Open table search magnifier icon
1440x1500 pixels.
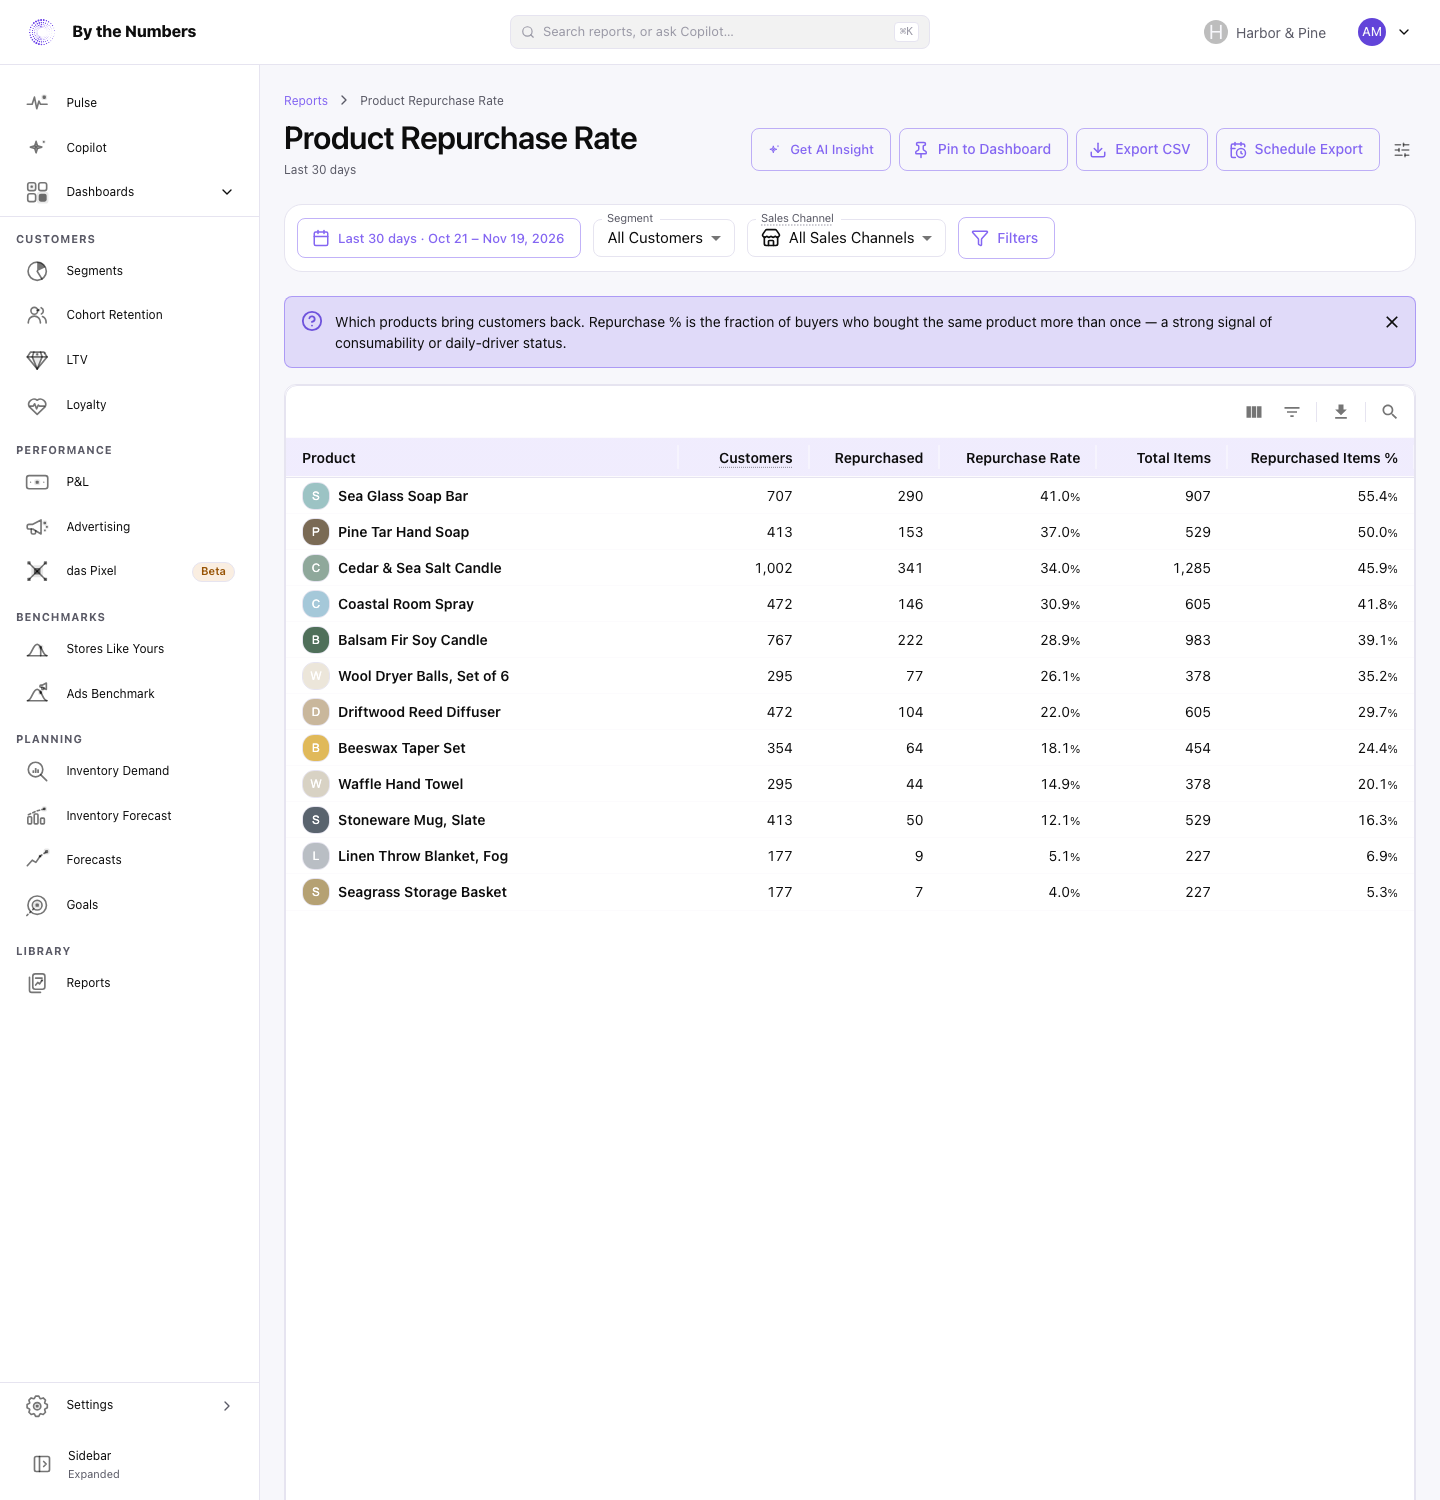[1389, 412]
